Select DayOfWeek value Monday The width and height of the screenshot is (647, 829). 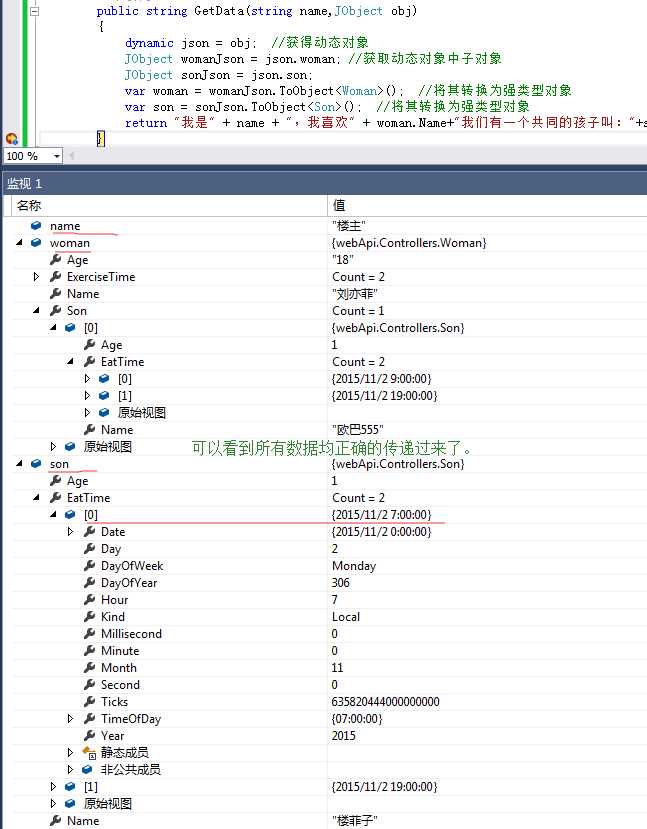[x=354, y=566]
